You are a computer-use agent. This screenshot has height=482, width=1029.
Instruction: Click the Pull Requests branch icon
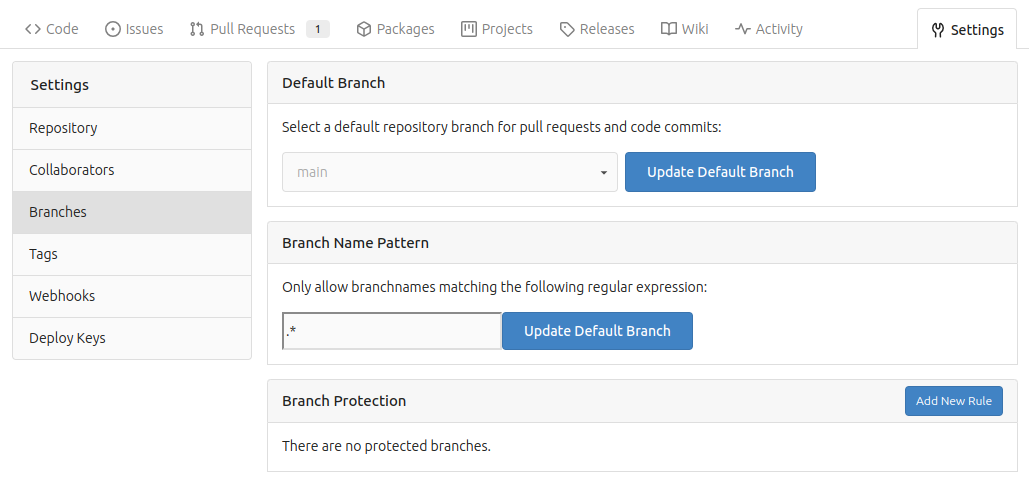pos(196,29)
